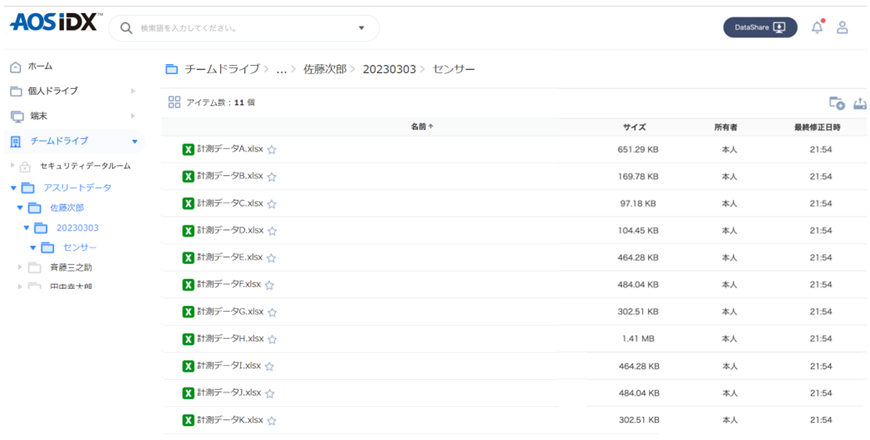The width and height of the screenshot is (870, 440).
Task: Click Excel icon of 計測データF.xlsx
Action: point(188,285)
